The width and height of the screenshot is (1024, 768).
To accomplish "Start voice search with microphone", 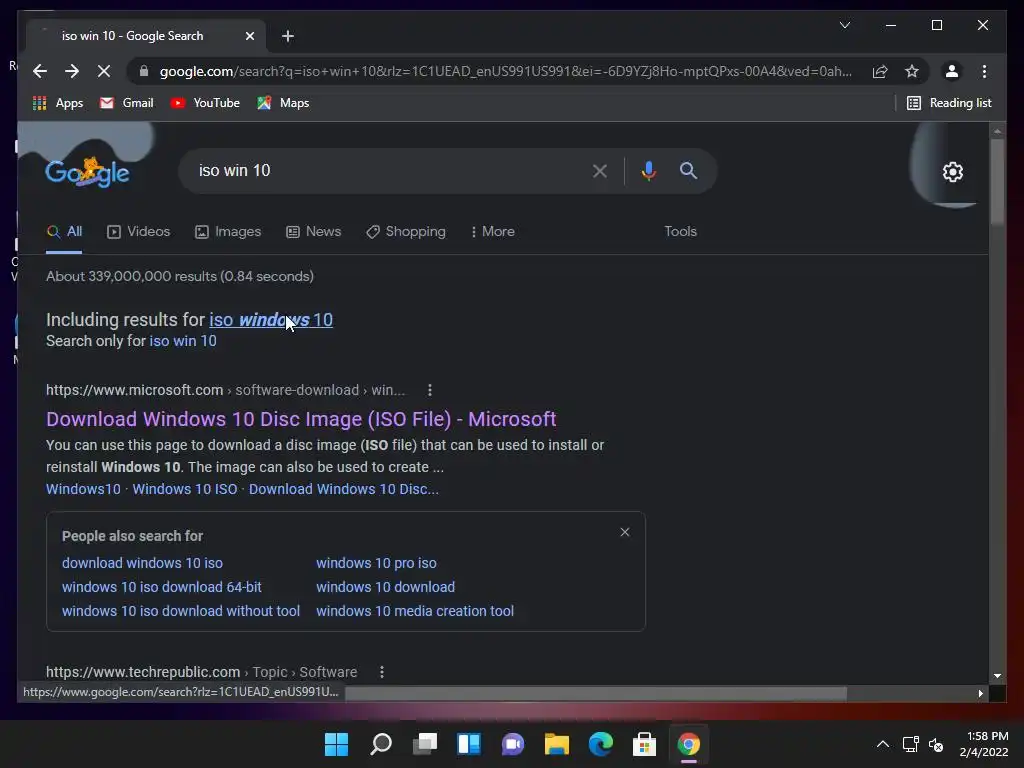I will 648,171.
